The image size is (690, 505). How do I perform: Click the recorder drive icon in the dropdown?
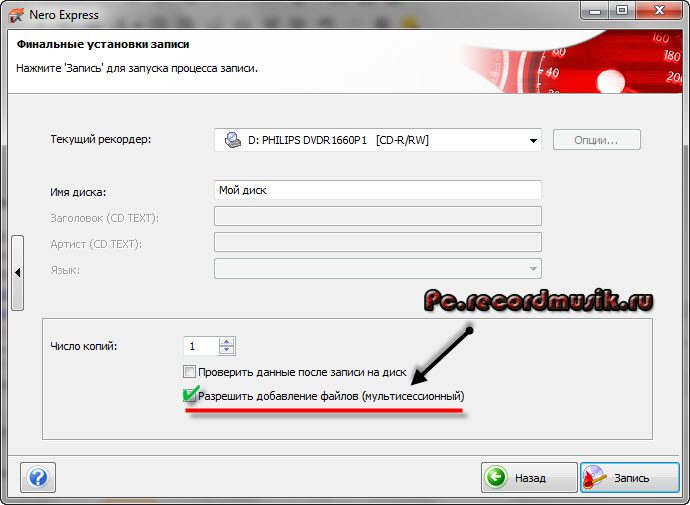tap(232, 140)
